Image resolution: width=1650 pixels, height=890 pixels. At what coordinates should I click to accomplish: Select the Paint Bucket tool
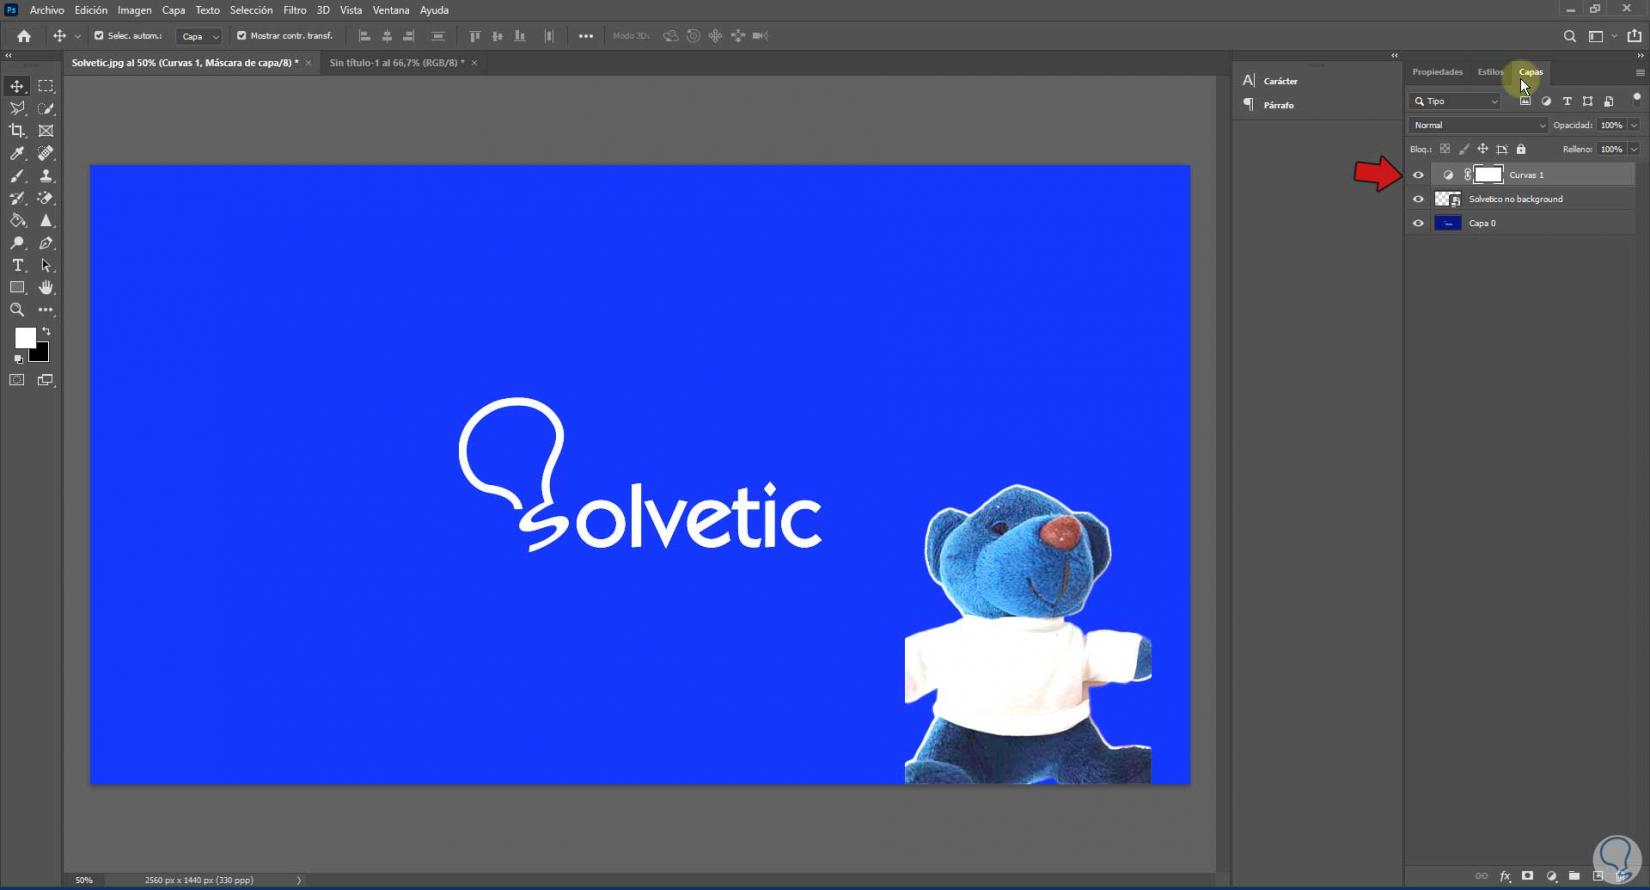pos(17,220)
